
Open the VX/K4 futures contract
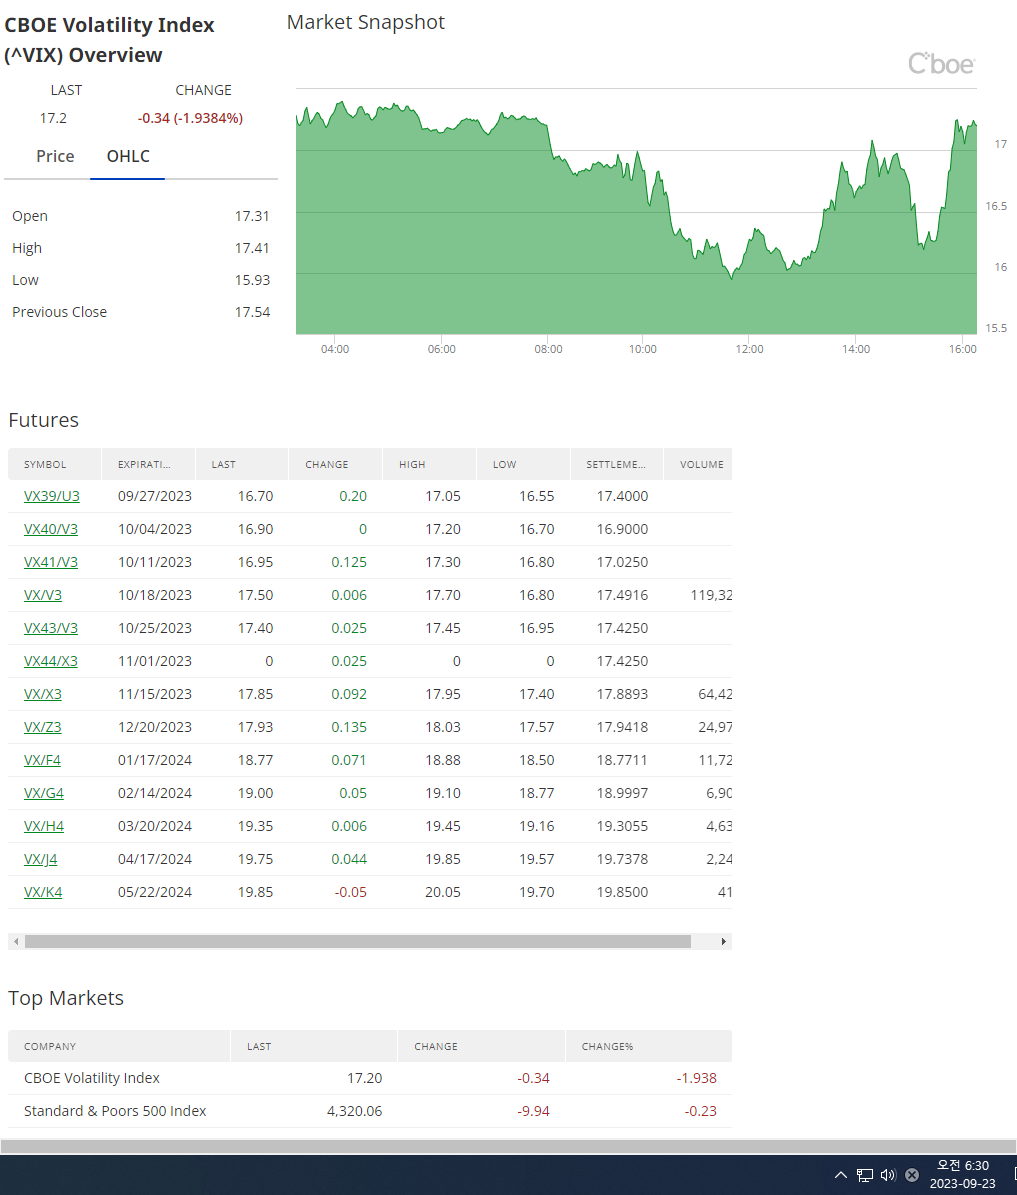tap(43, 892)
